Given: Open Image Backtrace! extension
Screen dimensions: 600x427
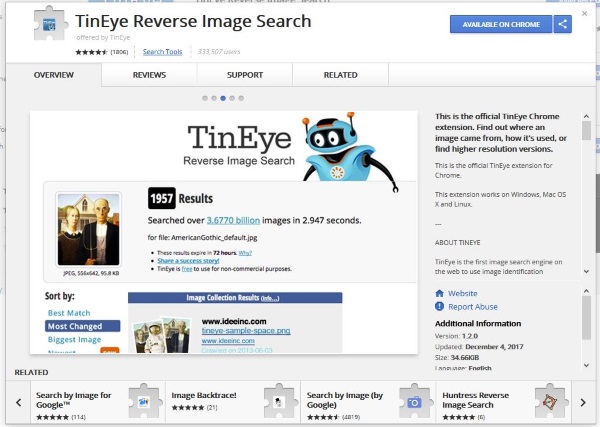Looking at the screenshot, I should [x=204, y=395].
